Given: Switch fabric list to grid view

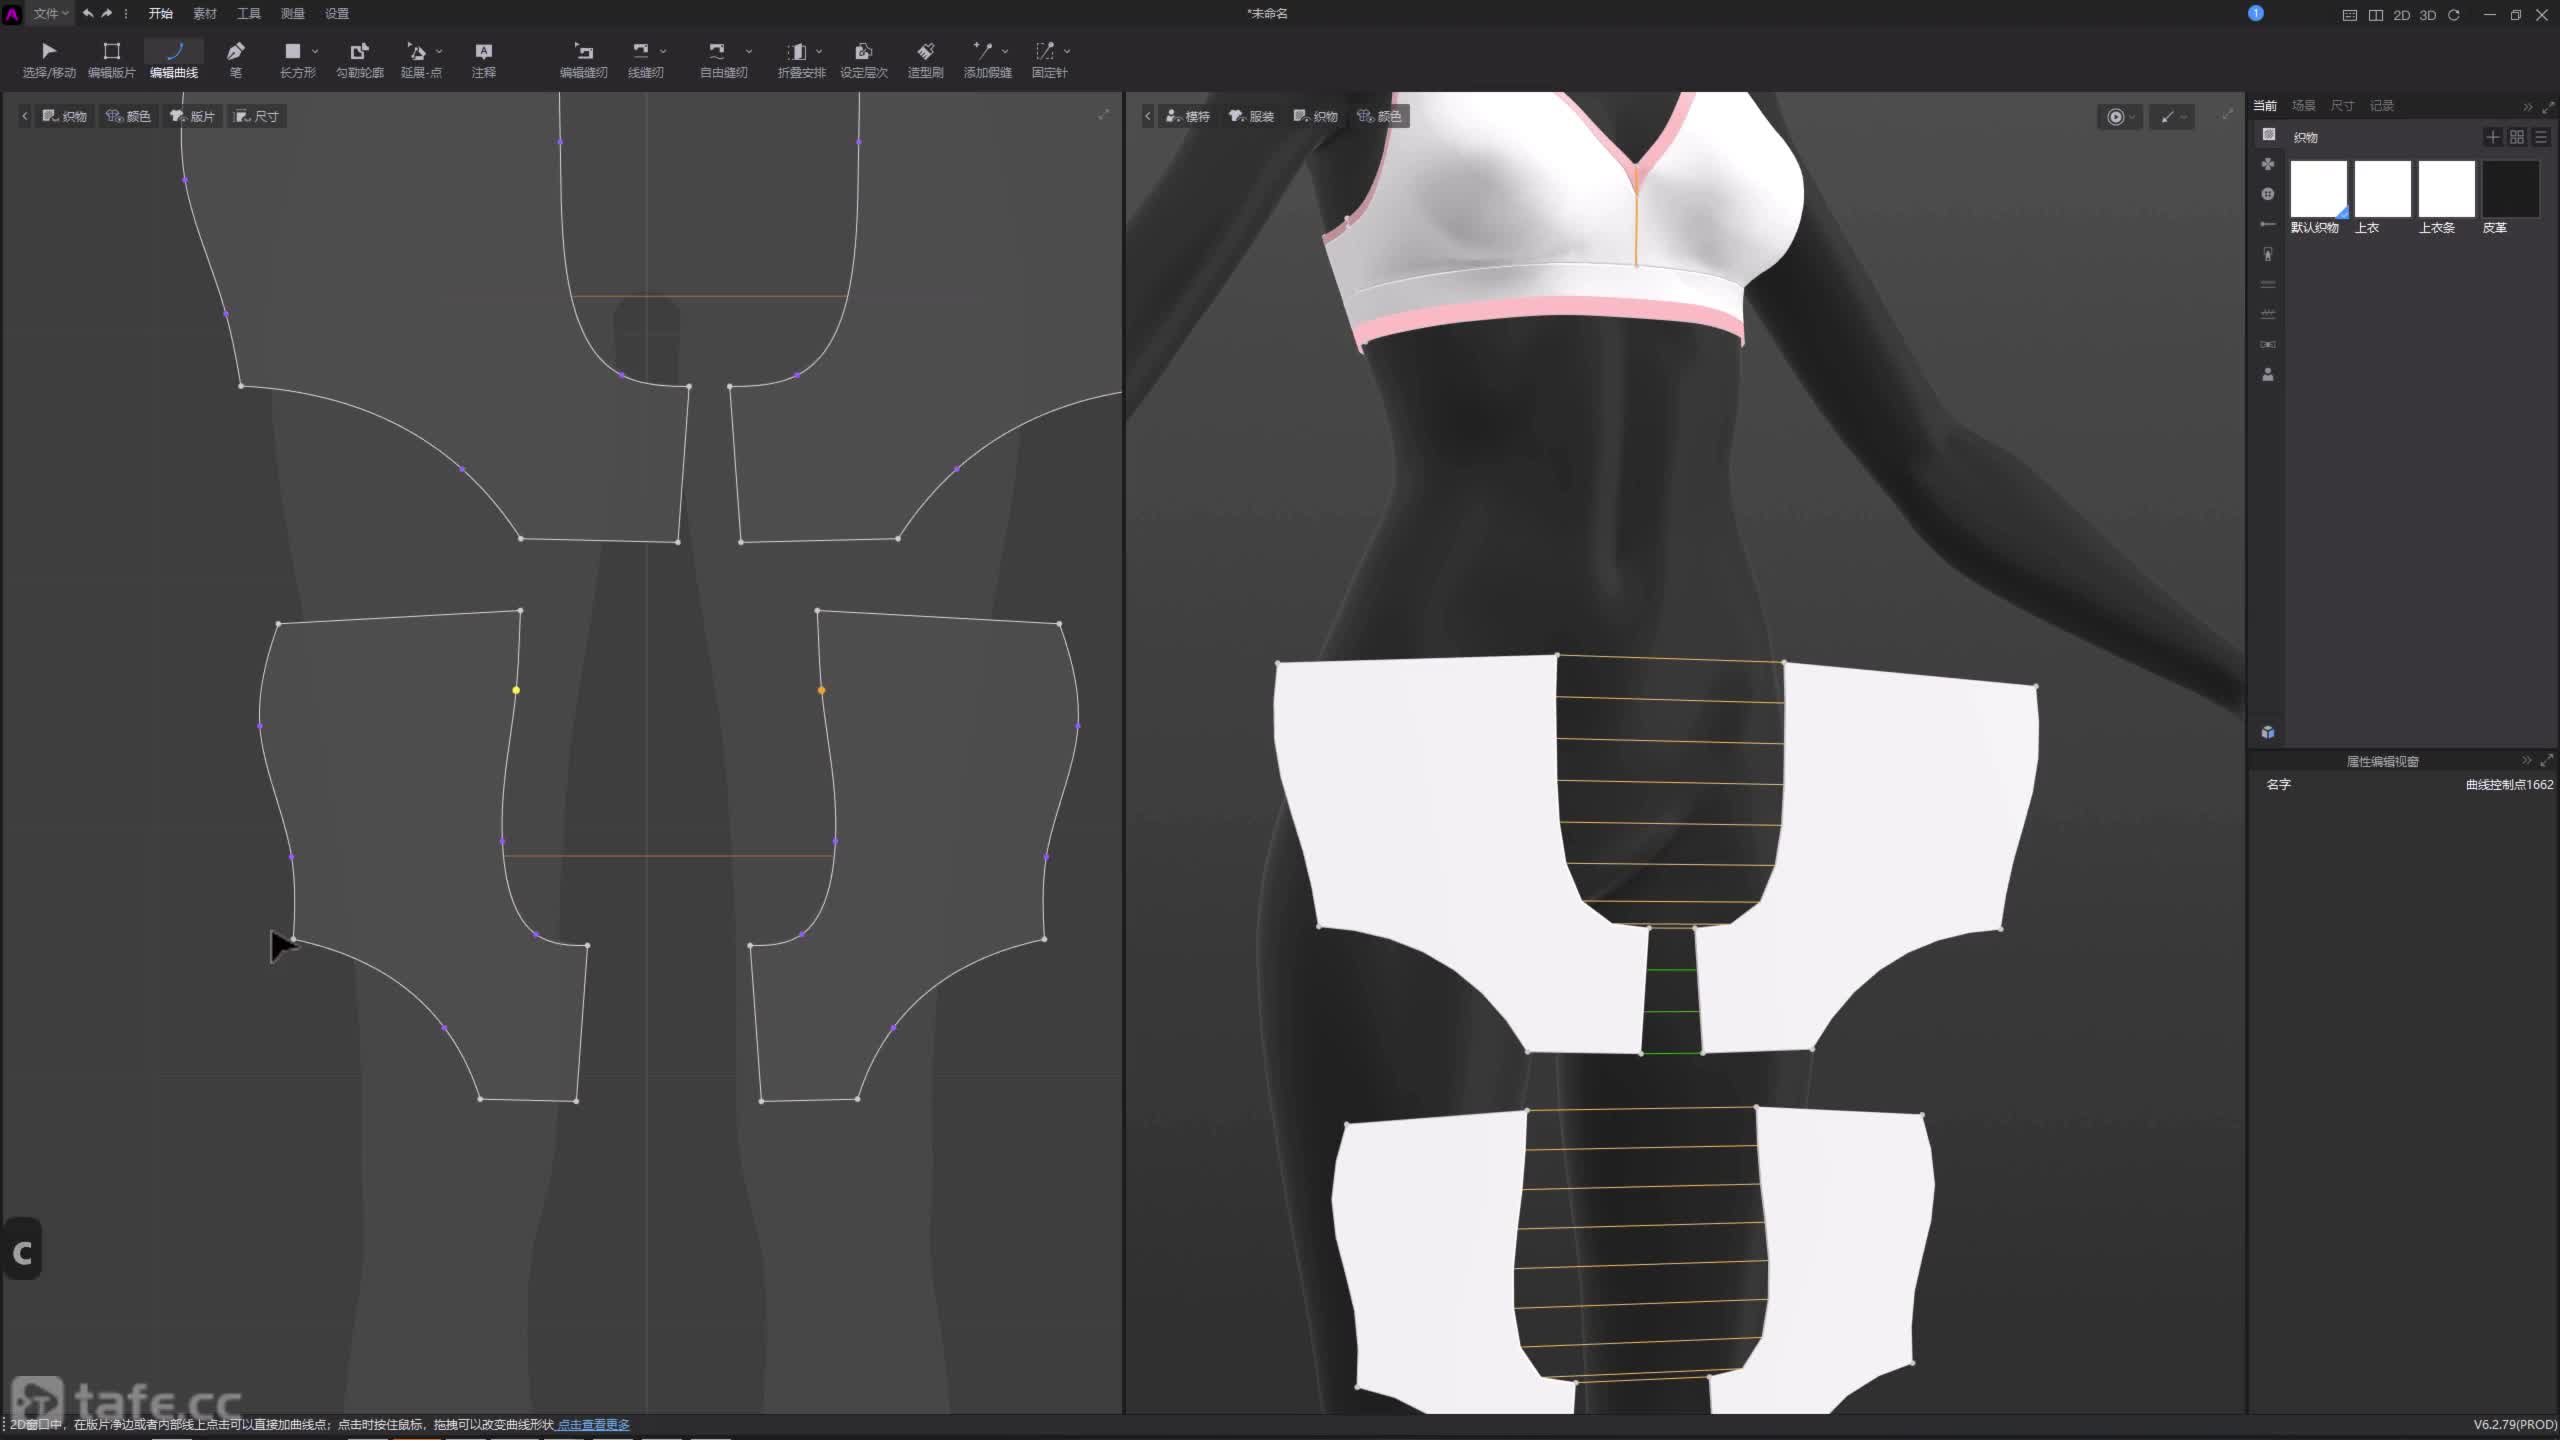Looking at the screenshot, I should (x=2517, y=137).
